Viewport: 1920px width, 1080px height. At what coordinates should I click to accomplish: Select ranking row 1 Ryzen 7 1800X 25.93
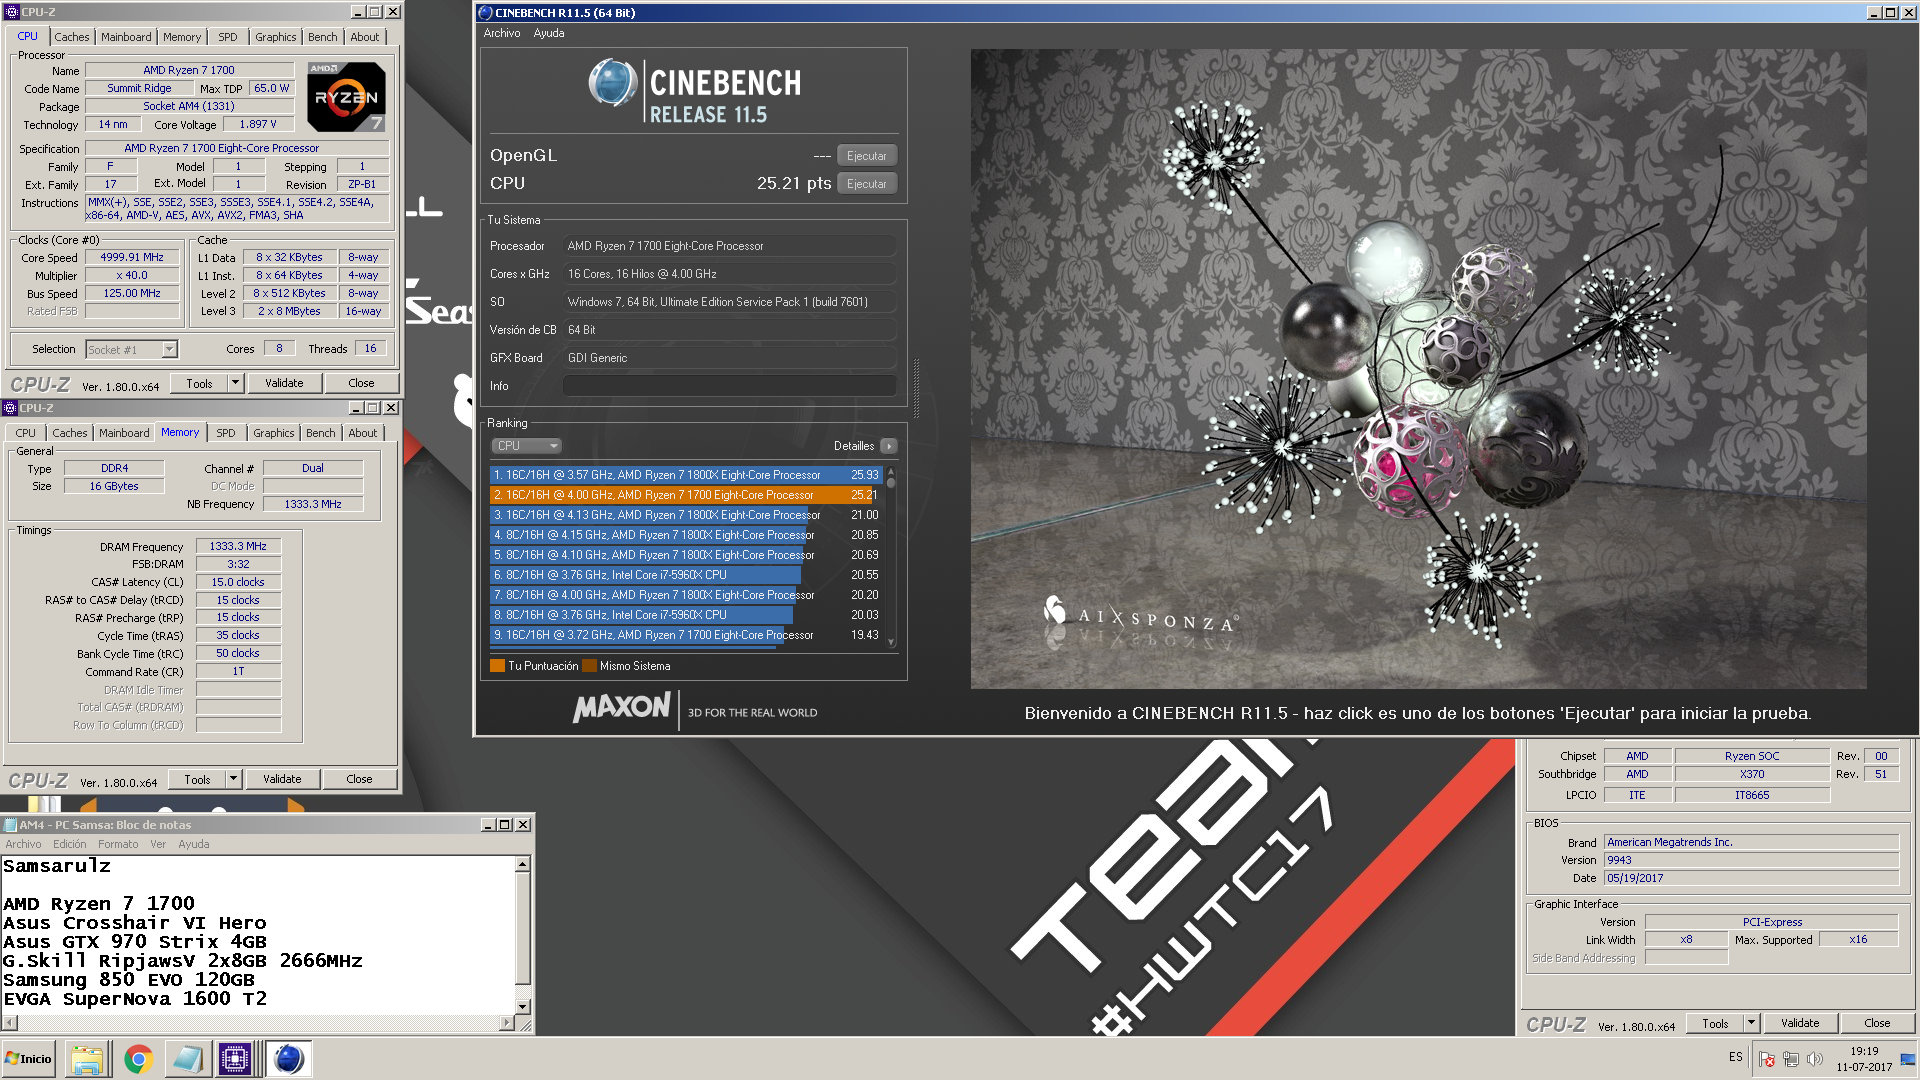pos(686,475)
